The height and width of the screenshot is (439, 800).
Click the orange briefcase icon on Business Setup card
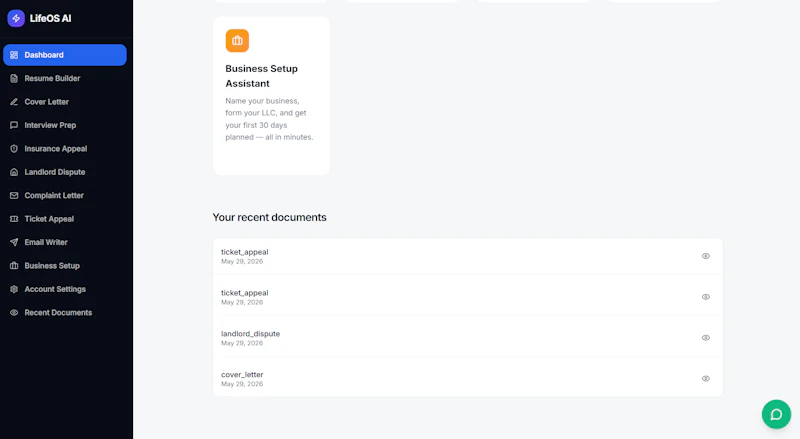click(237, 40)
